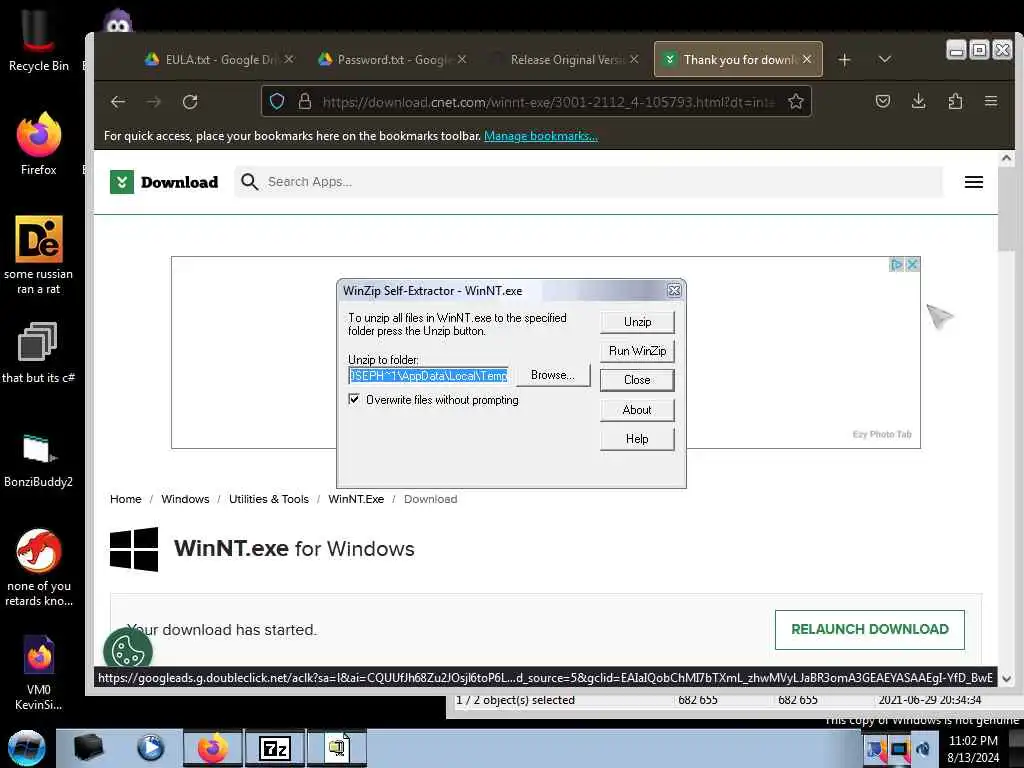Switch to EULA.txt Google Drive tab
The height and width of the screenshot is (768, 1024).
[x=219, y=59]
